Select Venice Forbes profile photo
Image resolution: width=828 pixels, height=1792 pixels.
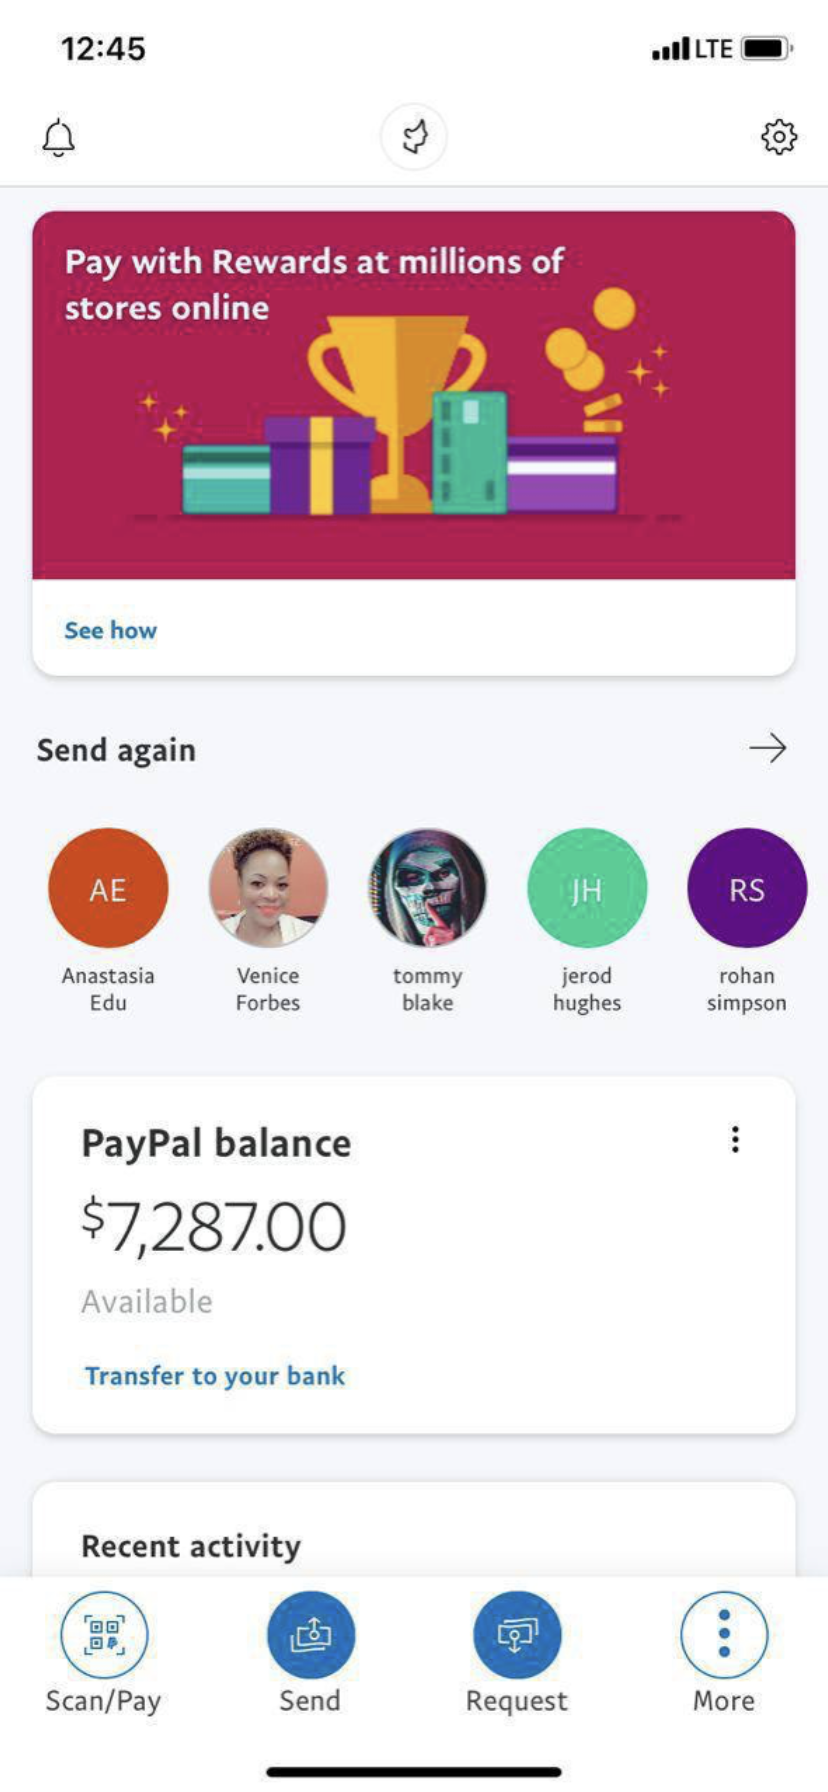pyautogui.click(x=268, y=888)
